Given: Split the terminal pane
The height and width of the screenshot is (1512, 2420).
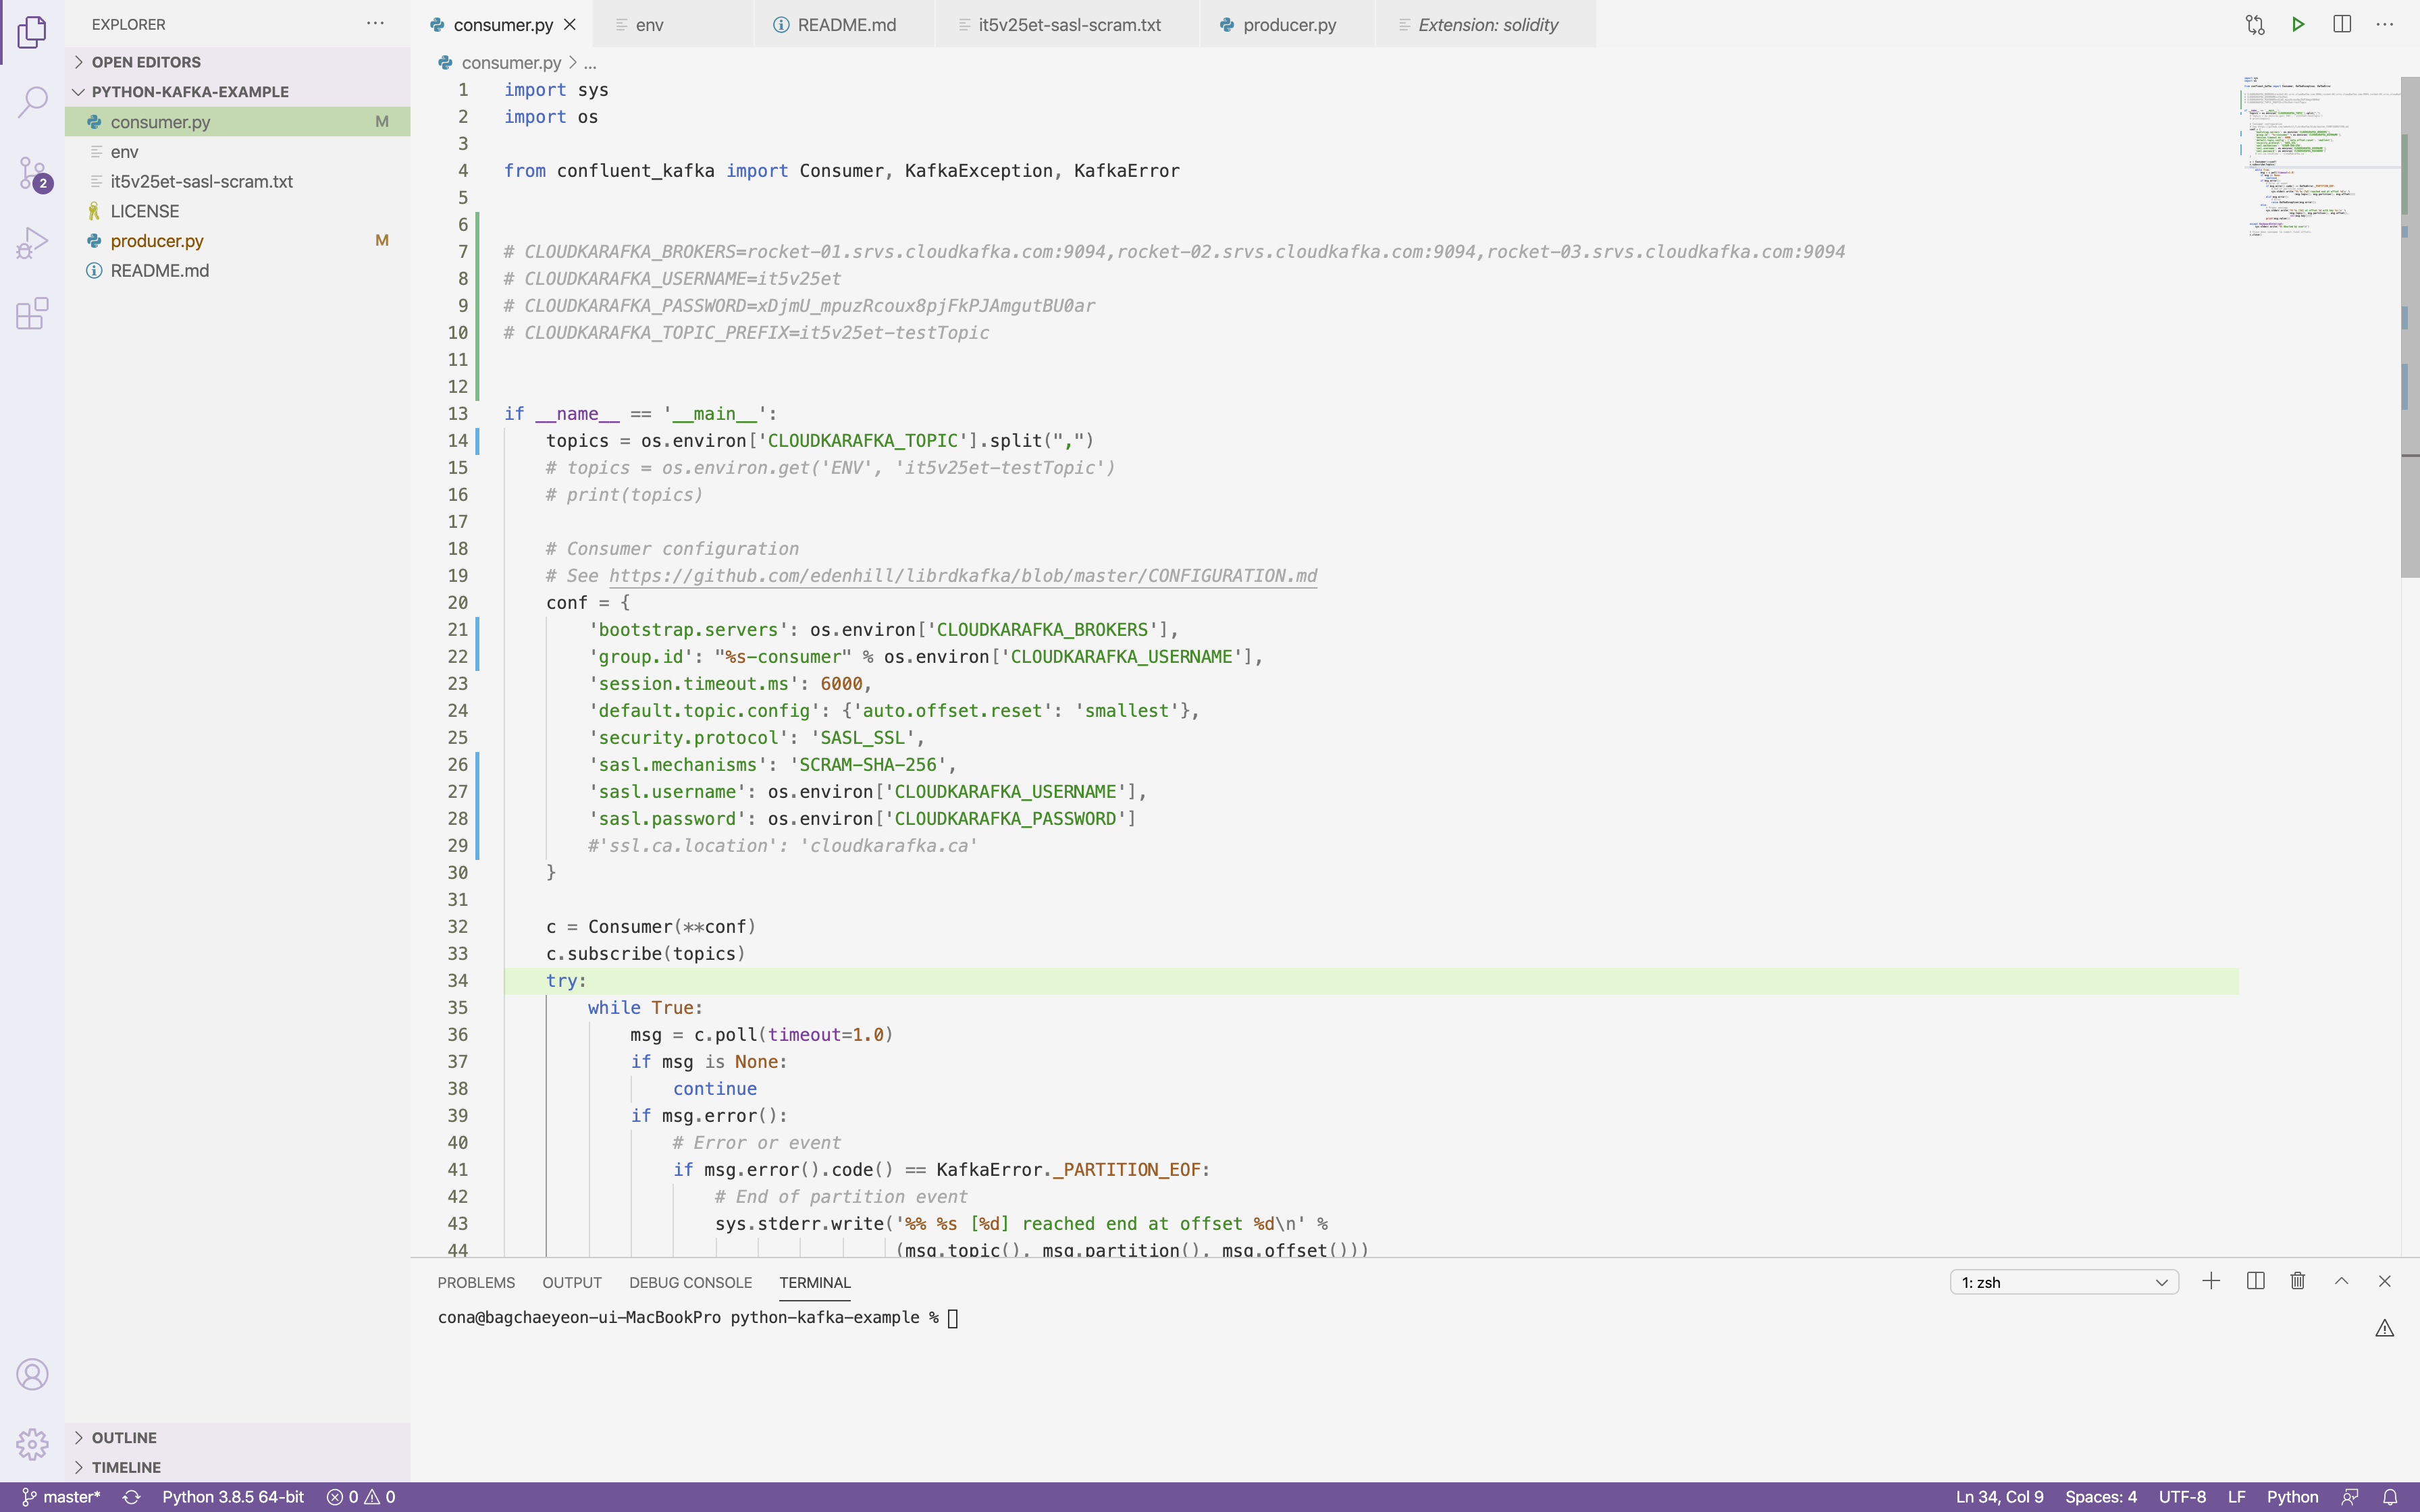Looking at the screenshot, I should [x=2255, y=1281].
